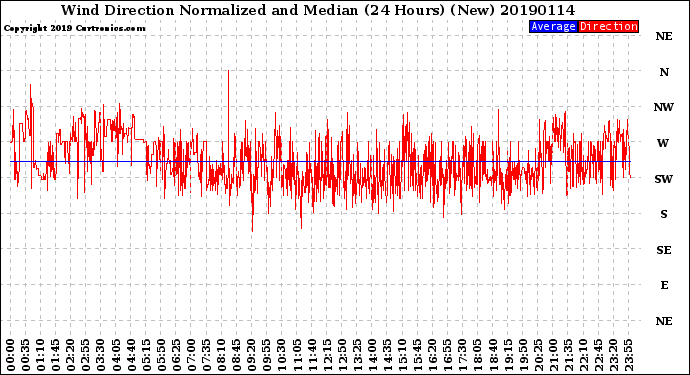Image resolution: width=690 pixels, height=375 pixels.
Task: Click the 10:30 time axis label
Action: (282, 355)
